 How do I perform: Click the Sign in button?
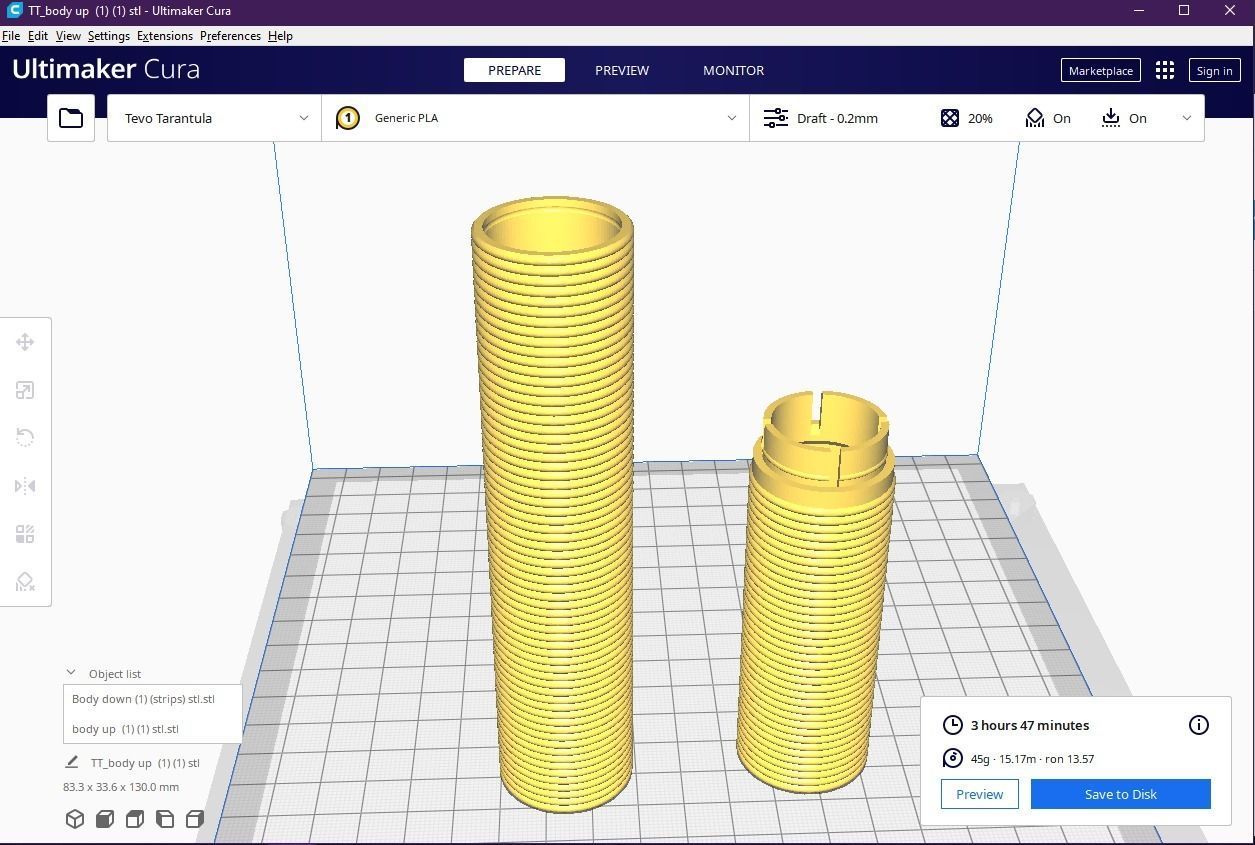[1214, 70]
